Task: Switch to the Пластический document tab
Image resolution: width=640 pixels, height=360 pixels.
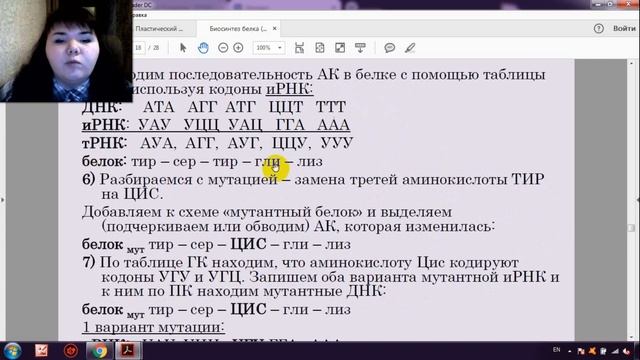Action: [x=159, y=29]
